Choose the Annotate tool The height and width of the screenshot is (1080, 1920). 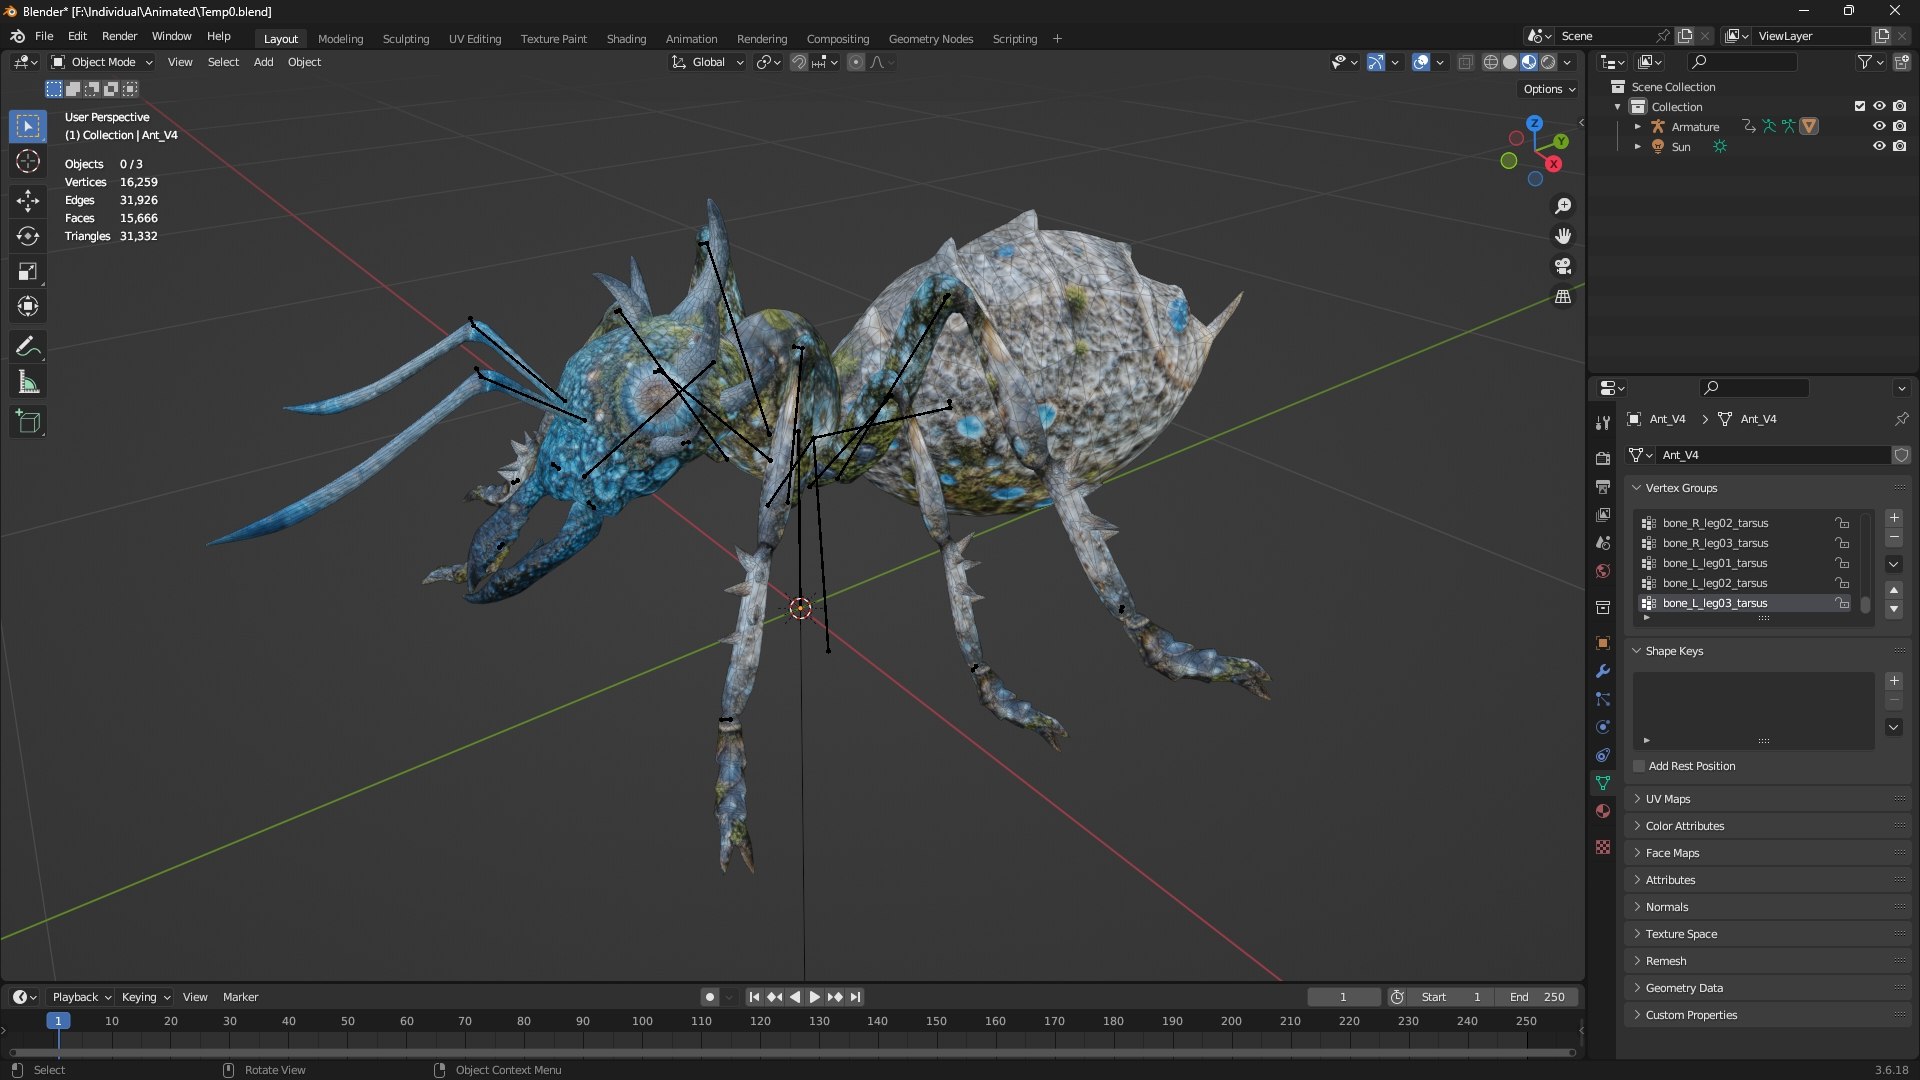28,346
